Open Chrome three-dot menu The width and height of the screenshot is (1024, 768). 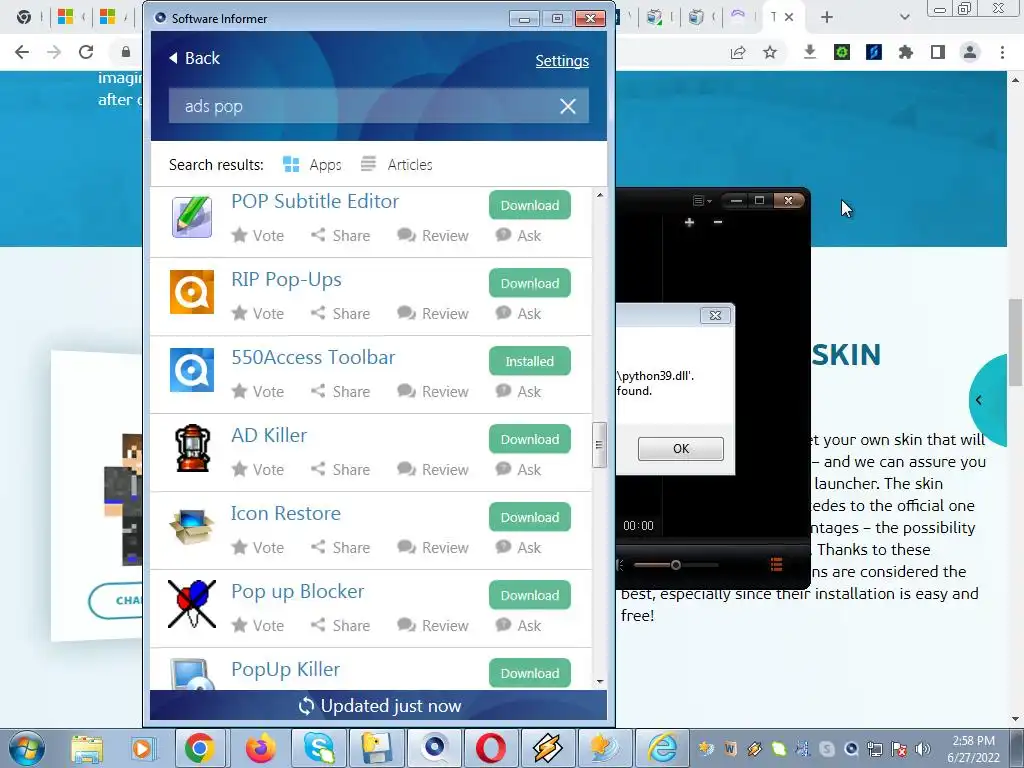[x=1002, y=52]
